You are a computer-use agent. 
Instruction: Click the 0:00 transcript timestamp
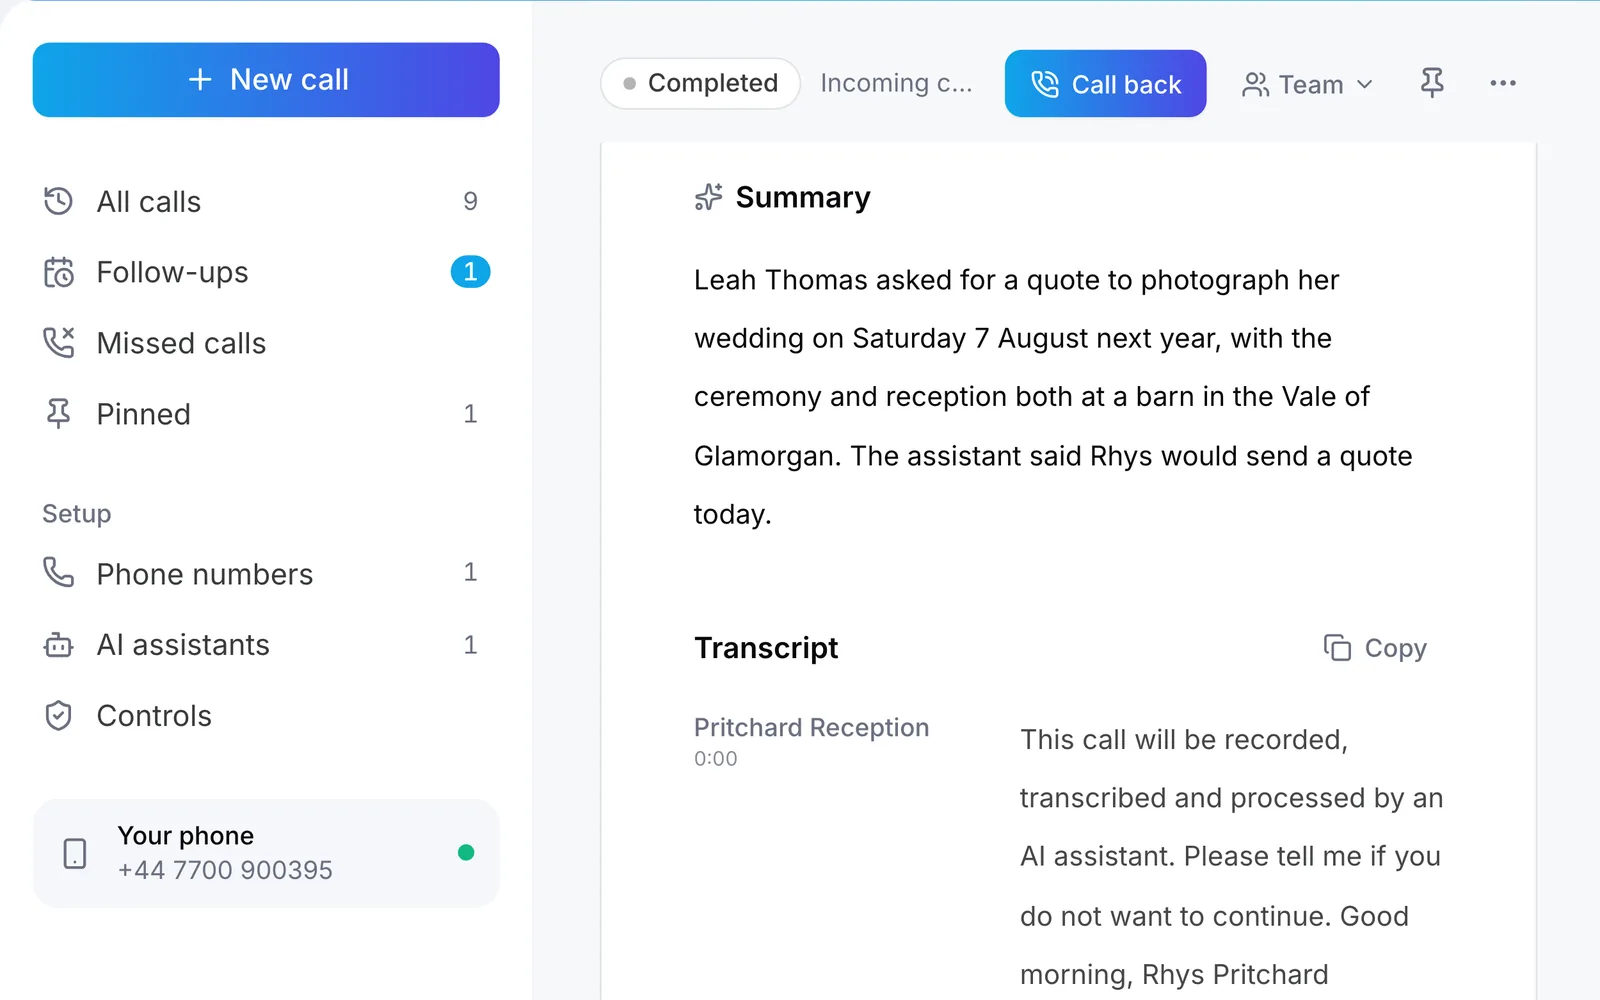(x=716, y=759)
